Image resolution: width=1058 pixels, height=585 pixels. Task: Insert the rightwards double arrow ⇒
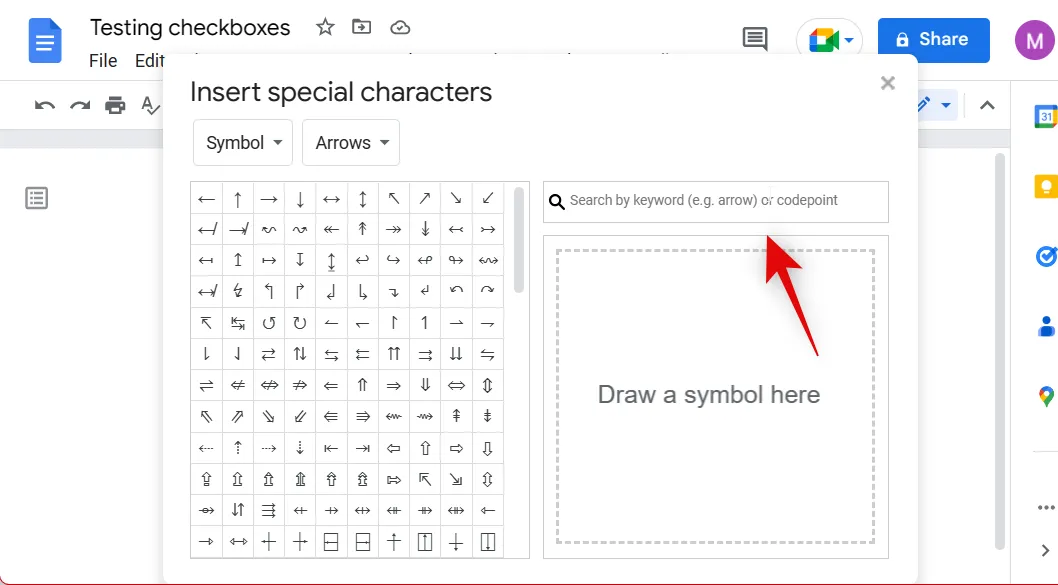click(x=394, y=385)
